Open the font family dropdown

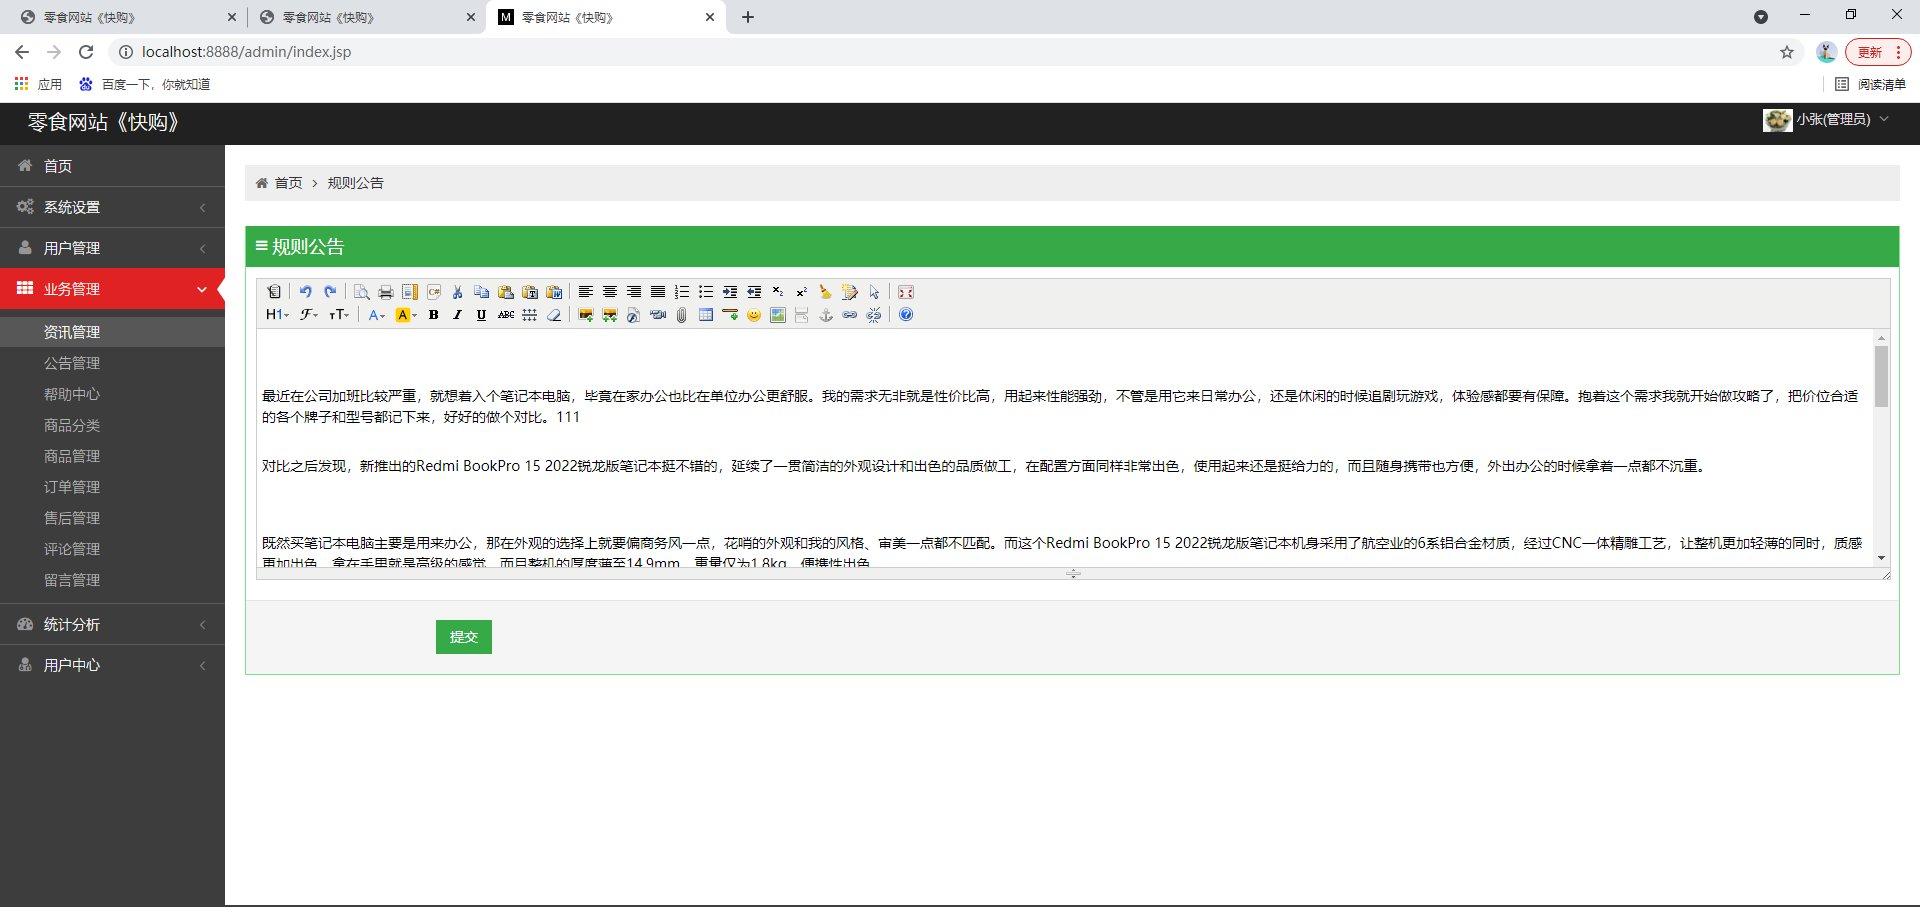309,315
